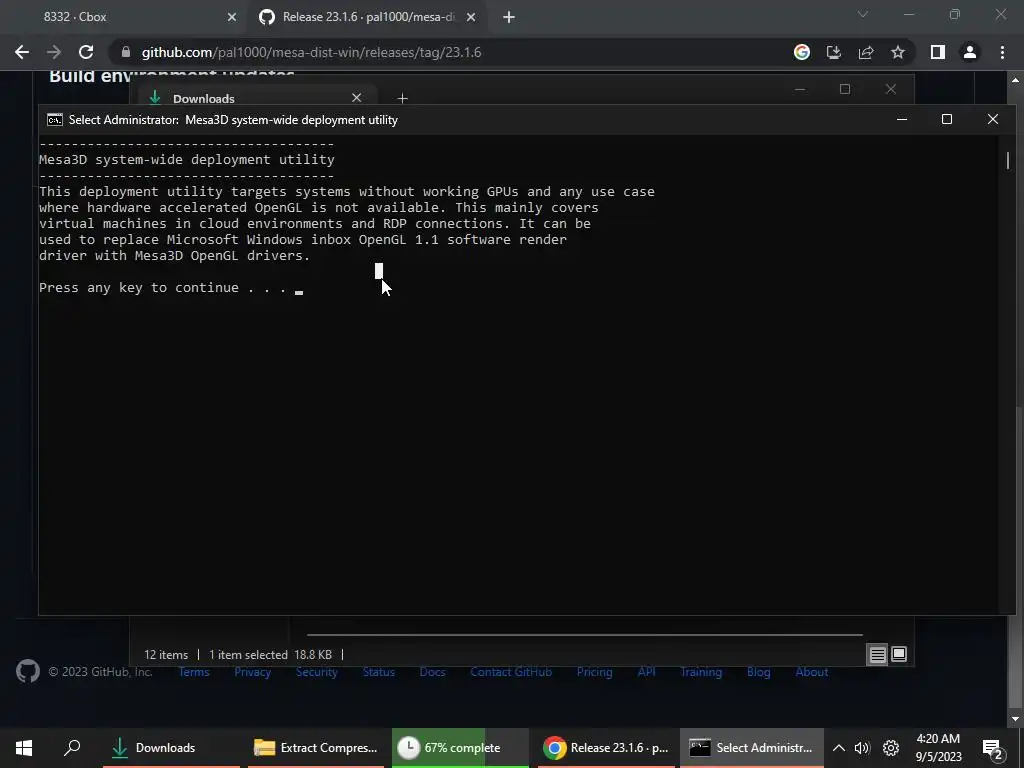Viewport: 1024px width, 768px height.
Task: Open the About footer link
Action: (812, 672)
